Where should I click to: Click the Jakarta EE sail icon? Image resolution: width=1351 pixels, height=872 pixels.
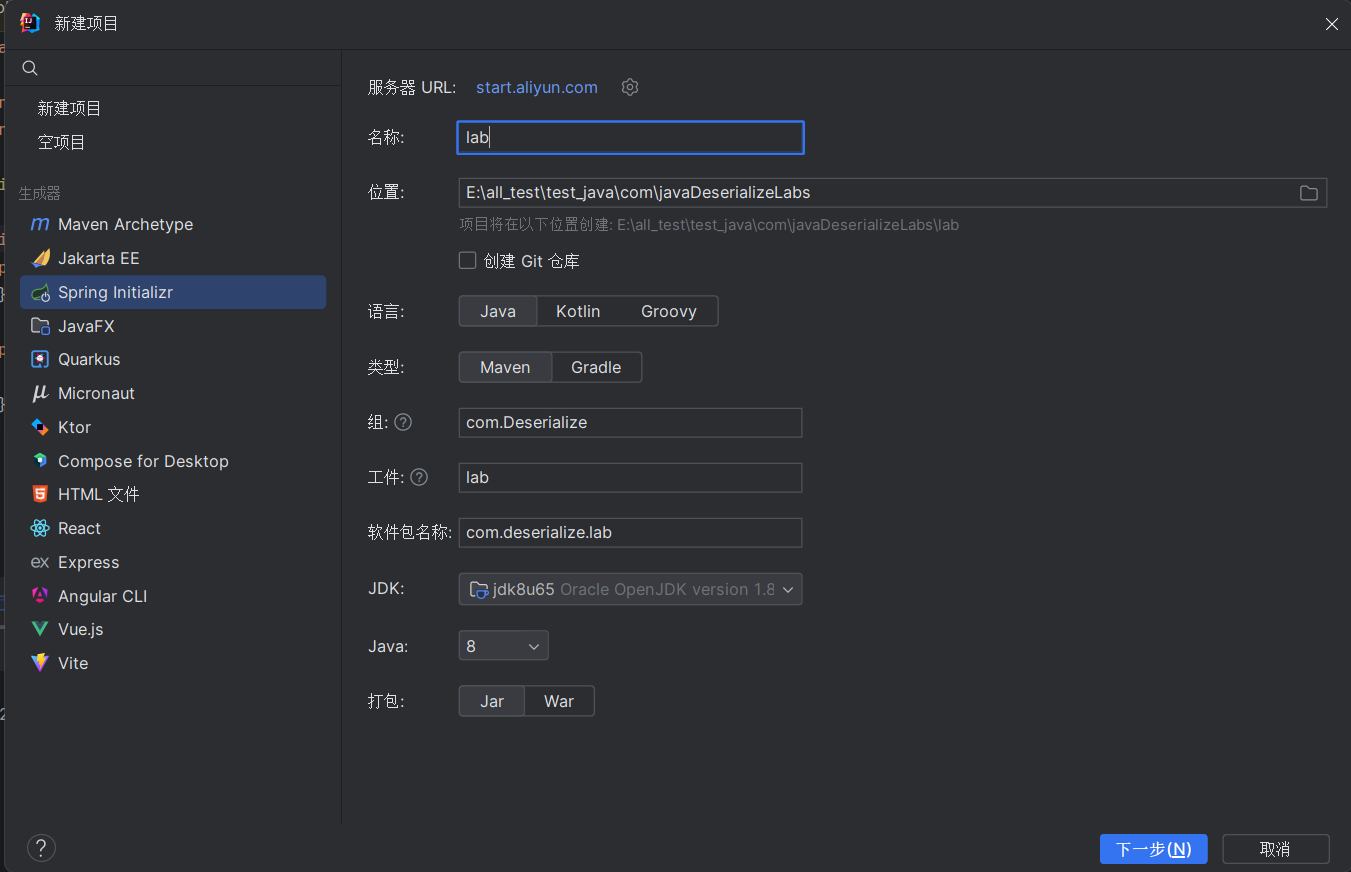click(x=40, y=258)
